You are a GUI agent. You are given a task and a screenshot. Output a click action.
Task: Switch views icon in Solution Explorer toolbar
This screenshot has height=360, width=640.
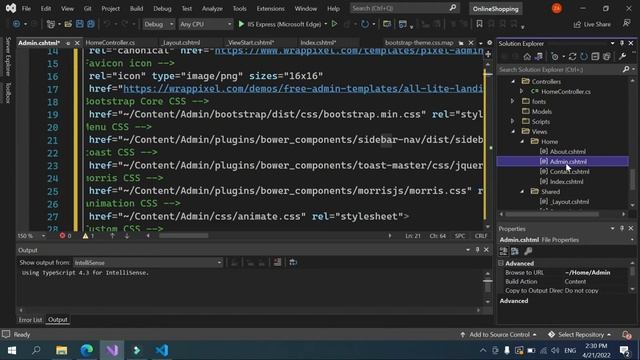539,56
